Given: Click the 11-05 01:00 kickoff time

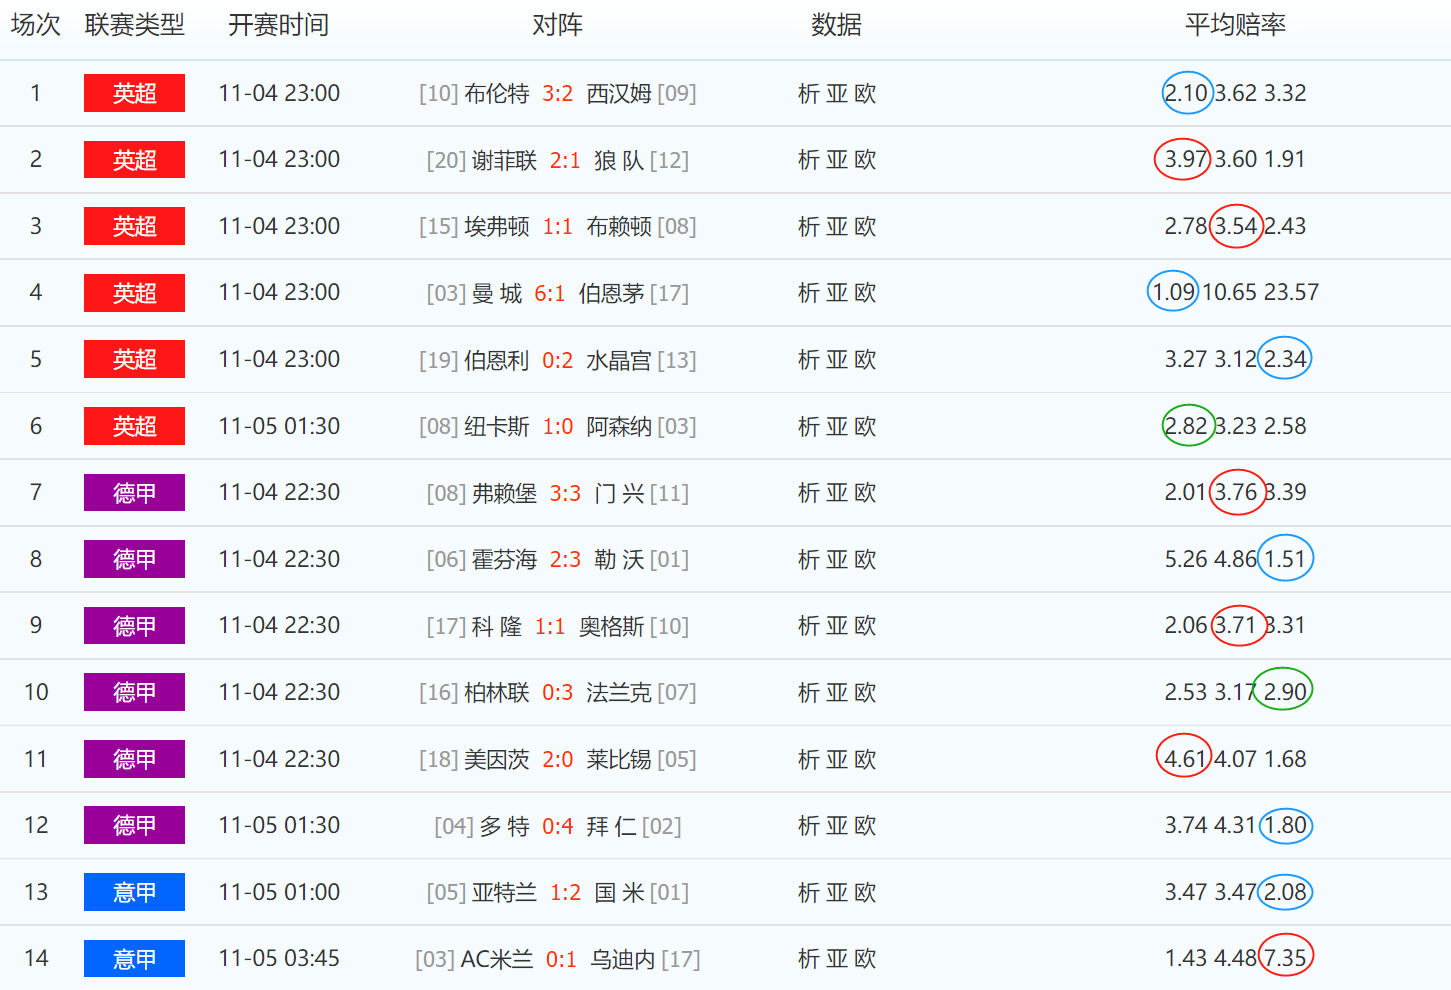Looking at the screenshot, I should pos(279,892).
